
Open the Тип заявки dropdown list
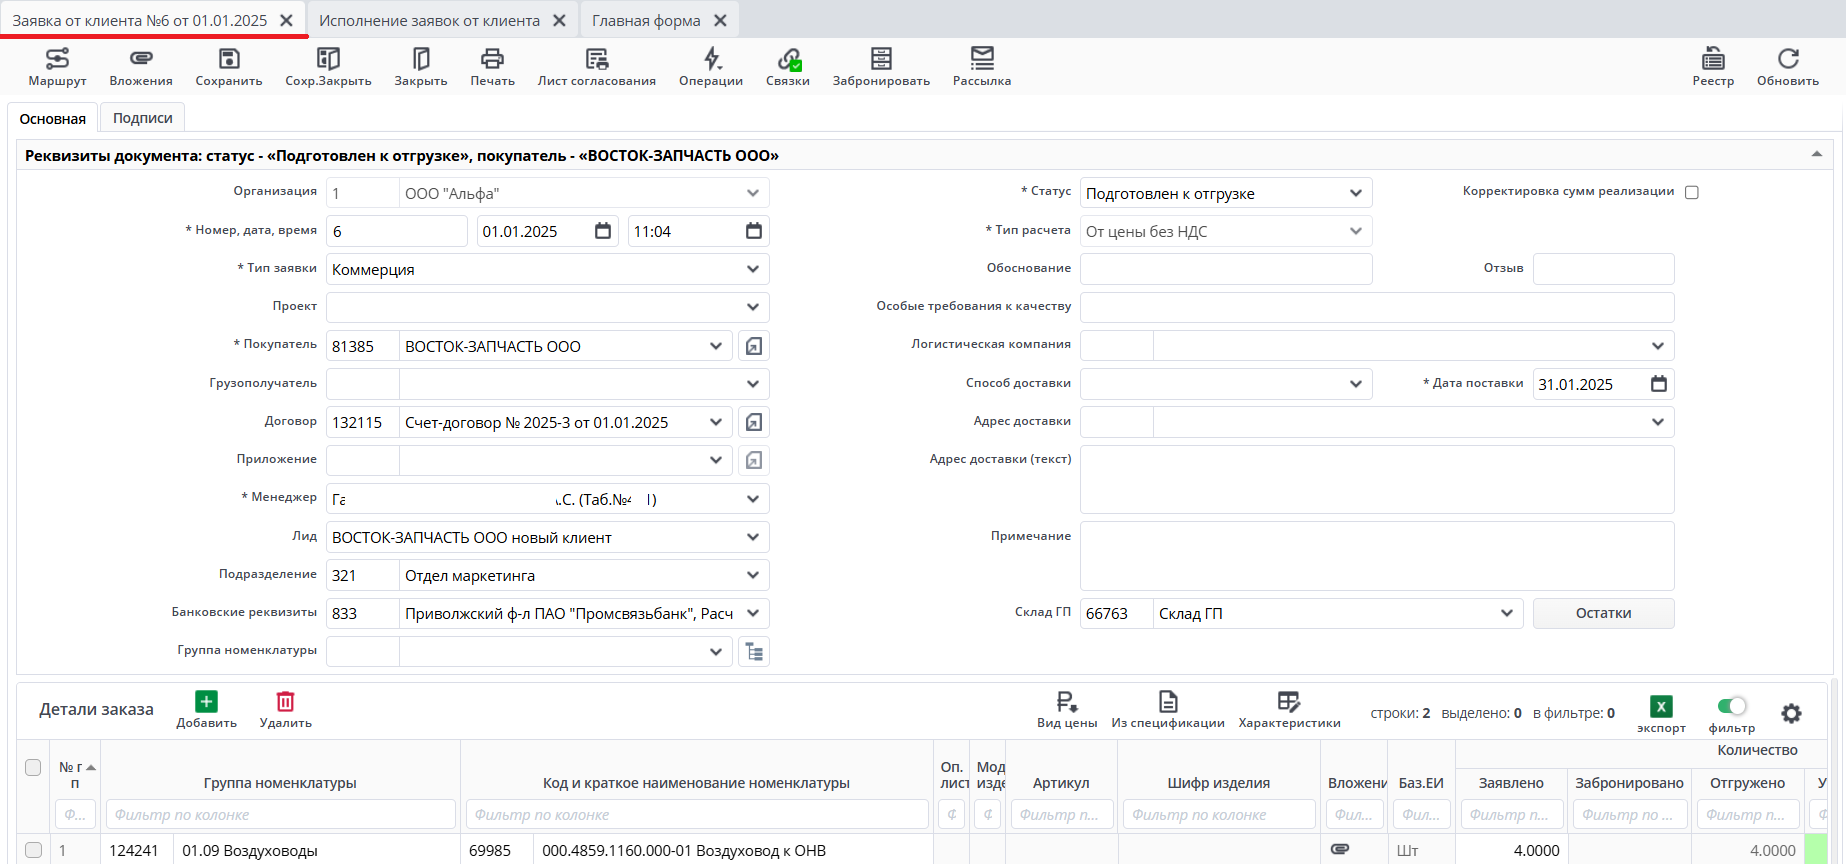pos(752,269)
